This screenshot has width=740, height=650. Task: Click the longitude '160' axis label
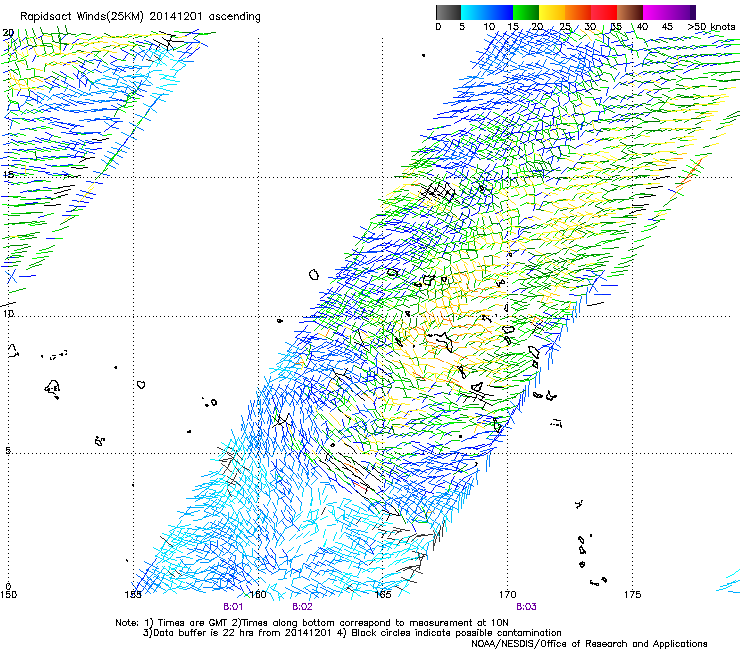coord(258,594)
